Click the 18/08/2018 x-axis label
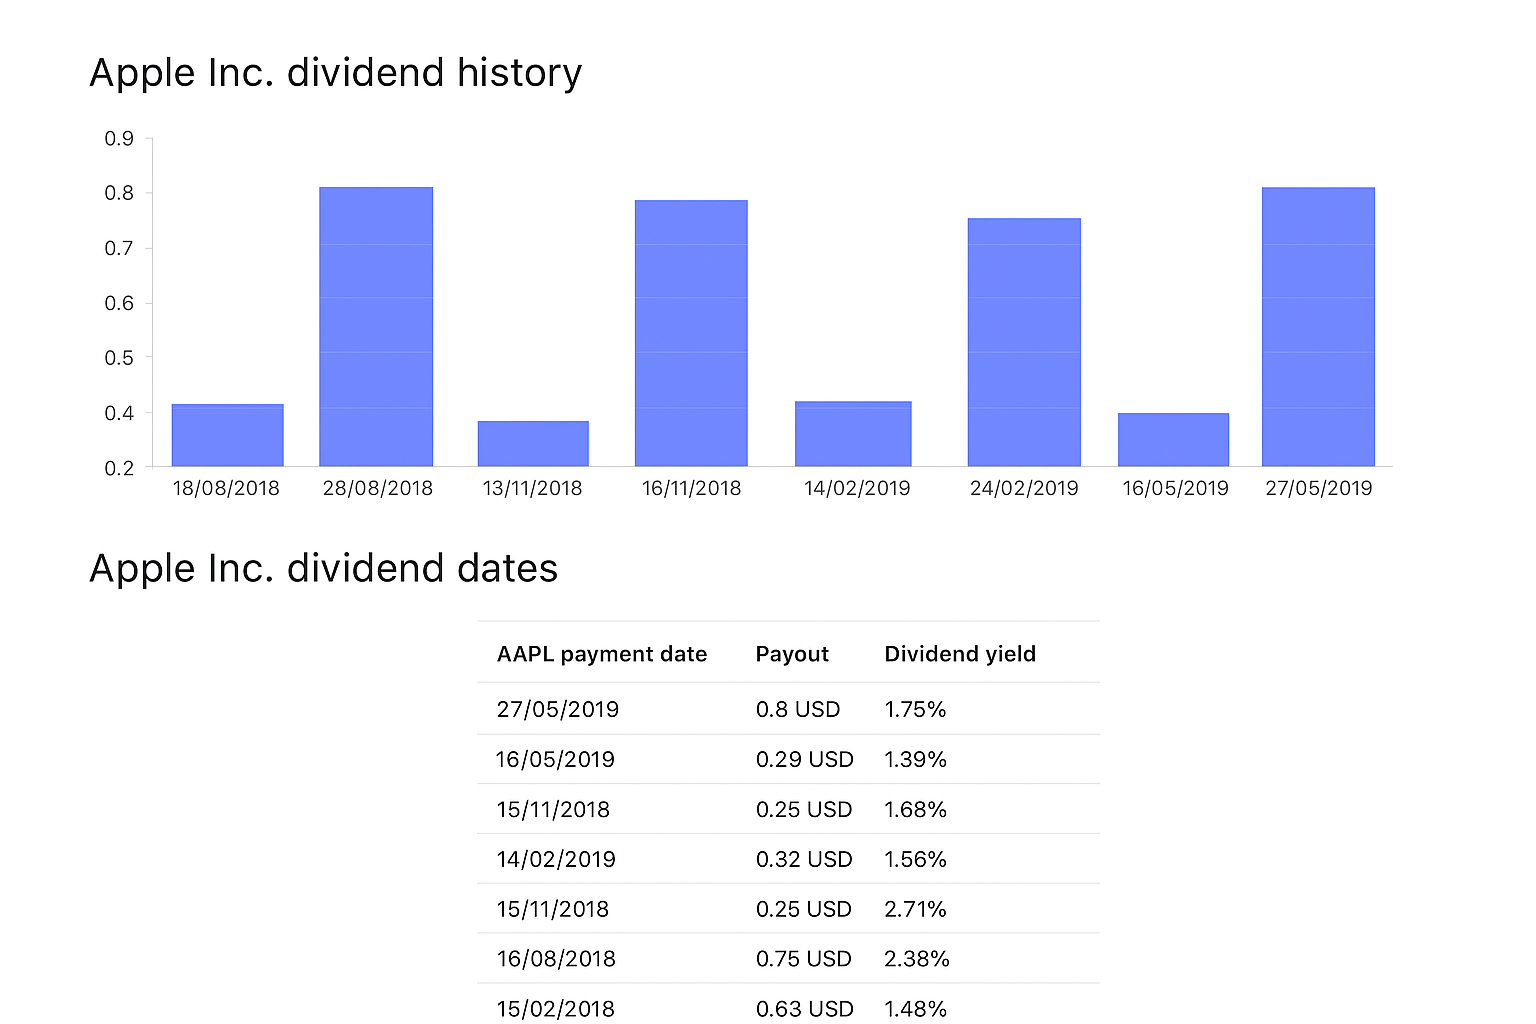Screen dimensions: 1536x1024 click(226, 488)
